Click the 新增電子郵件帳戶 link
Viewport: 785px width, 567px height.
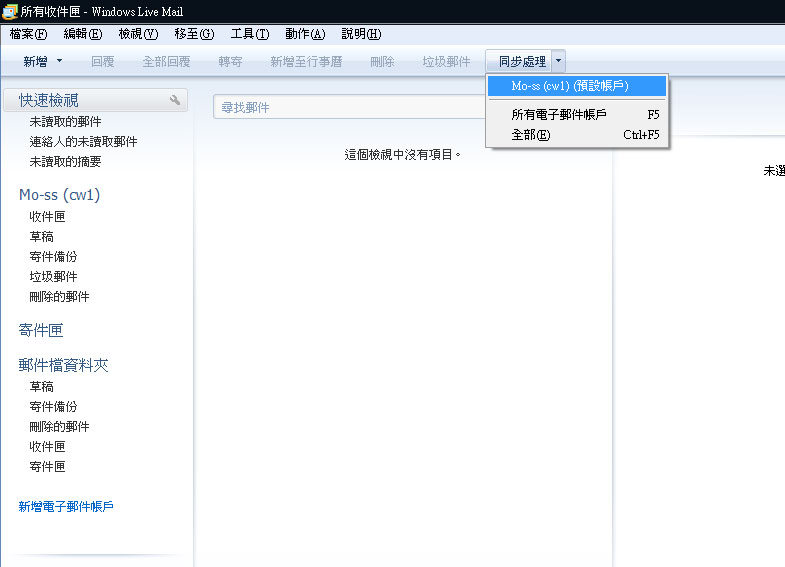66,507
